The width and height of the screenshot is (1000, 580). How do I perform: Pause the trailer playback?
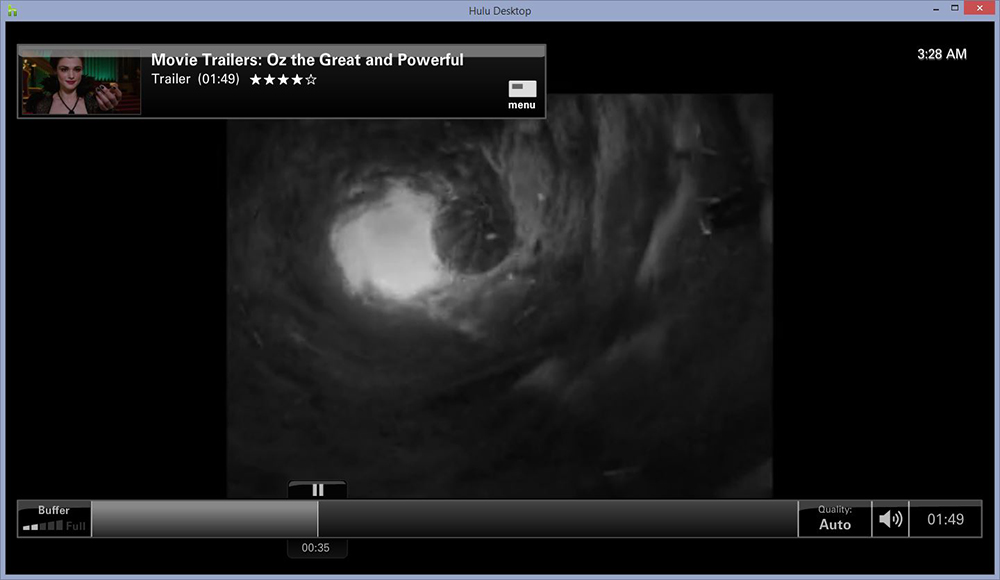coord(318,490)
